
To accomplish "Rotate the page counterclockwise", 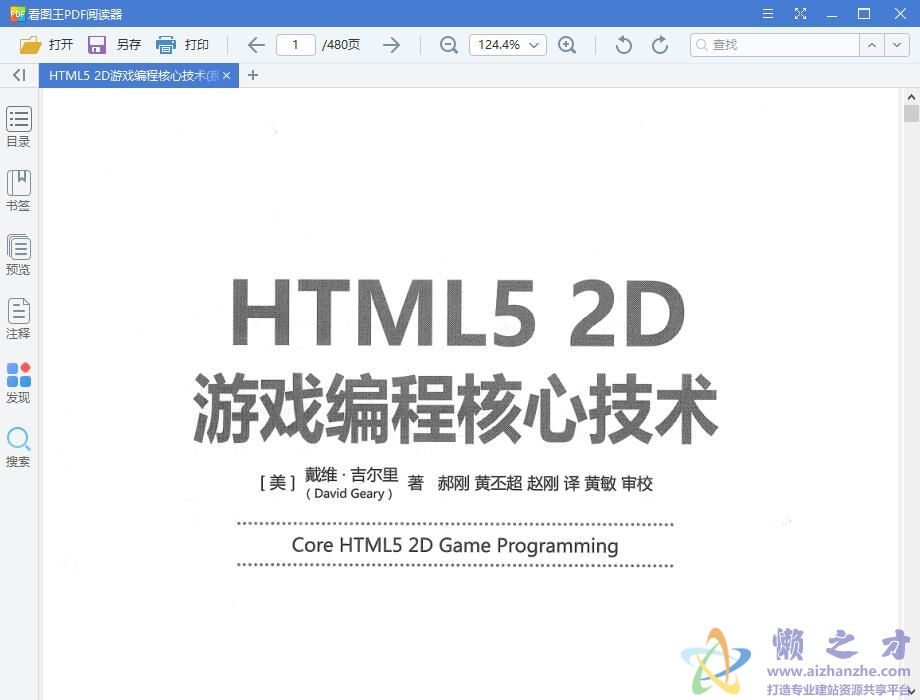I will pyautogui.click(x=621, y=45).
